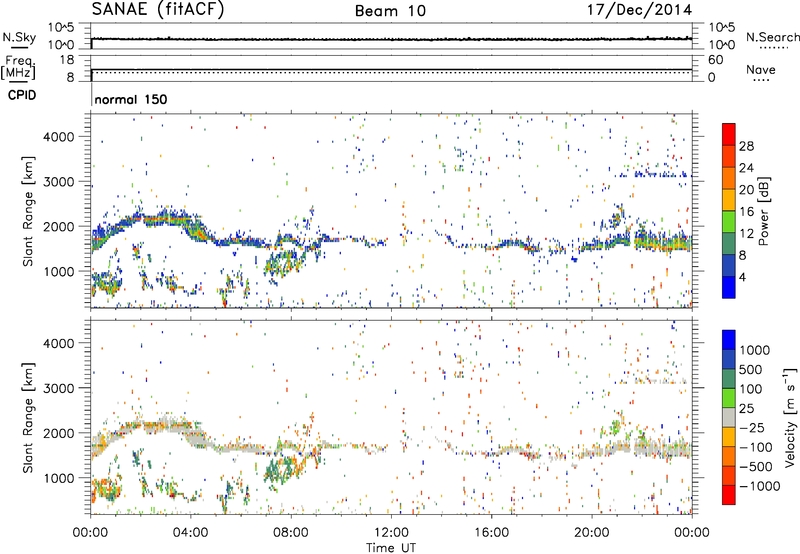Click the "16" power scale label
800x554 pixels.
pyautogui.click(x=746, y=212)
